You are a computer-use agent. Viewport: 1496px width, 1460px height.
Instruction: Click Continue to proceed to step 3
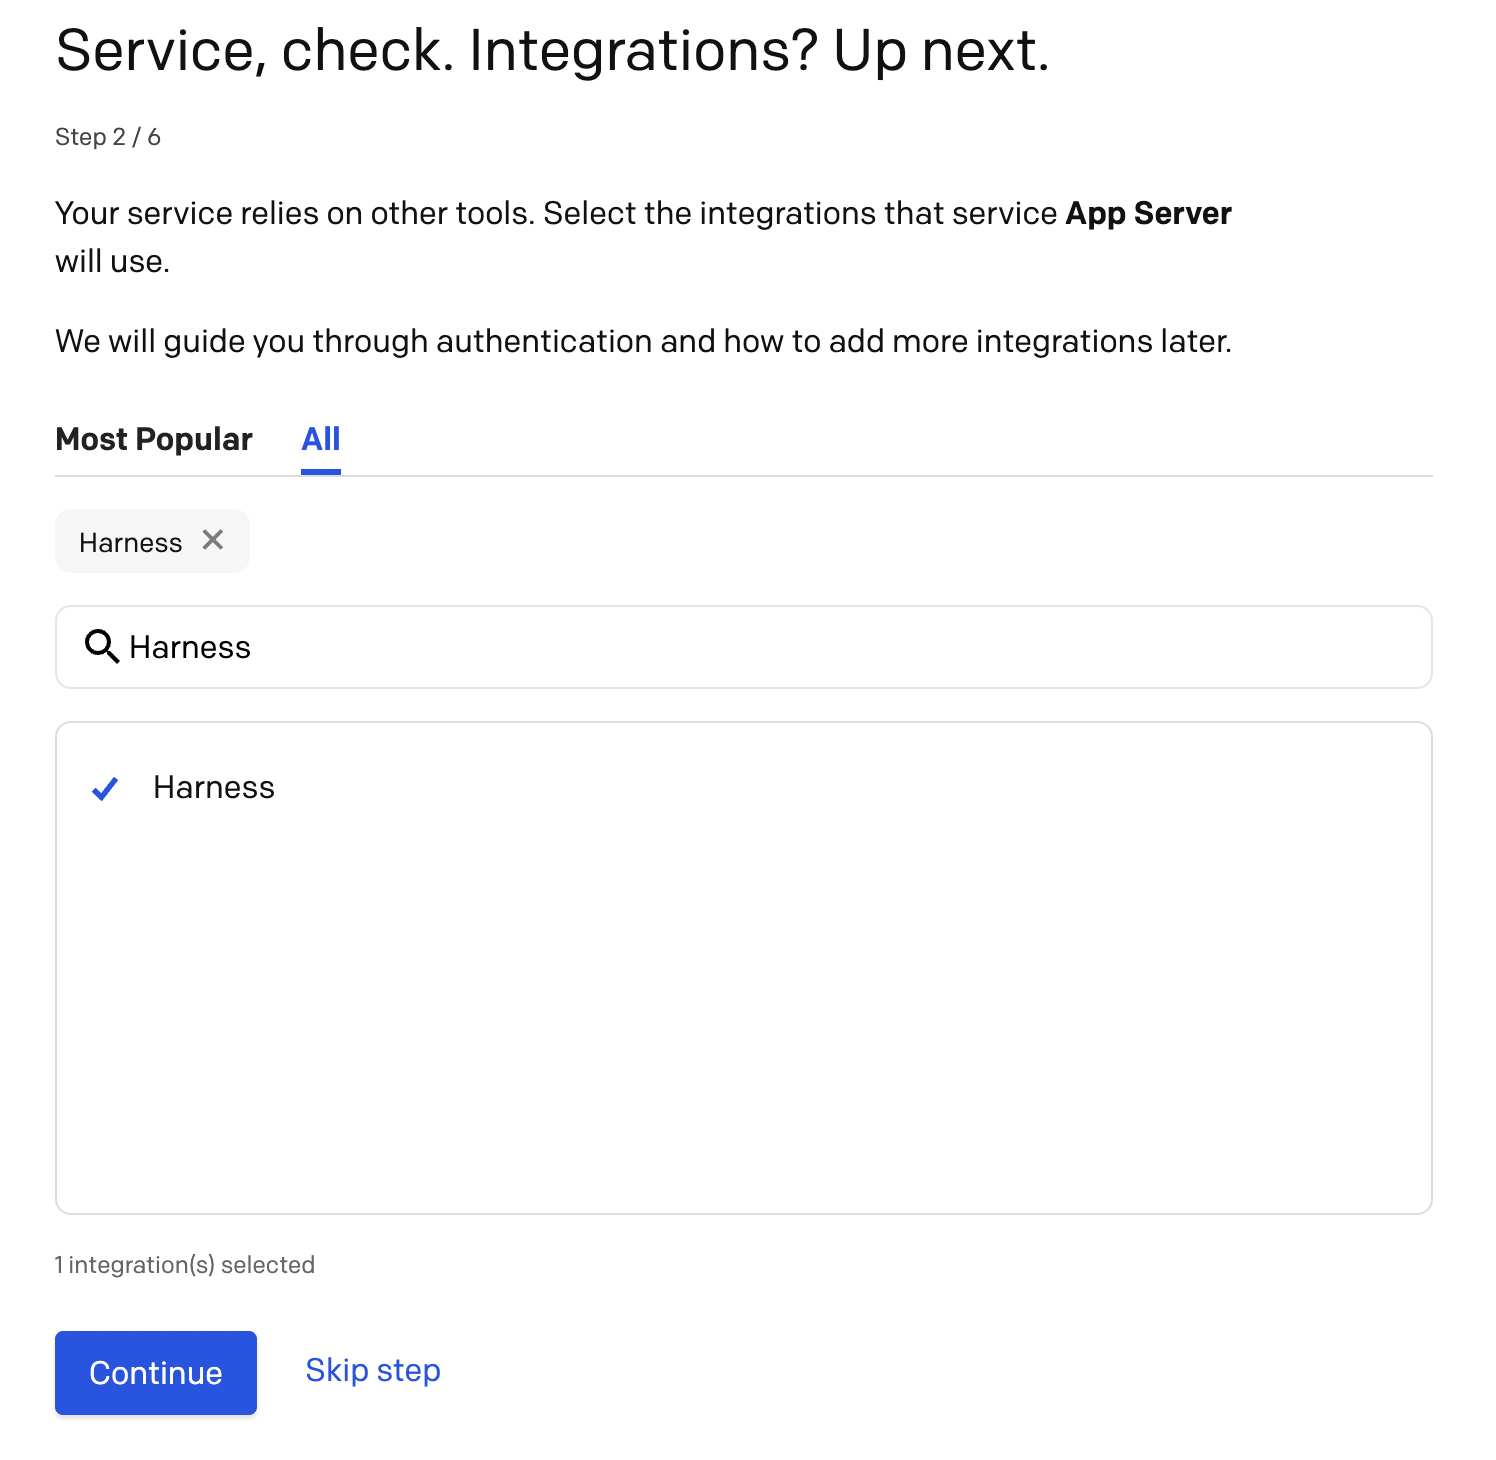(x=155, y=1372)
